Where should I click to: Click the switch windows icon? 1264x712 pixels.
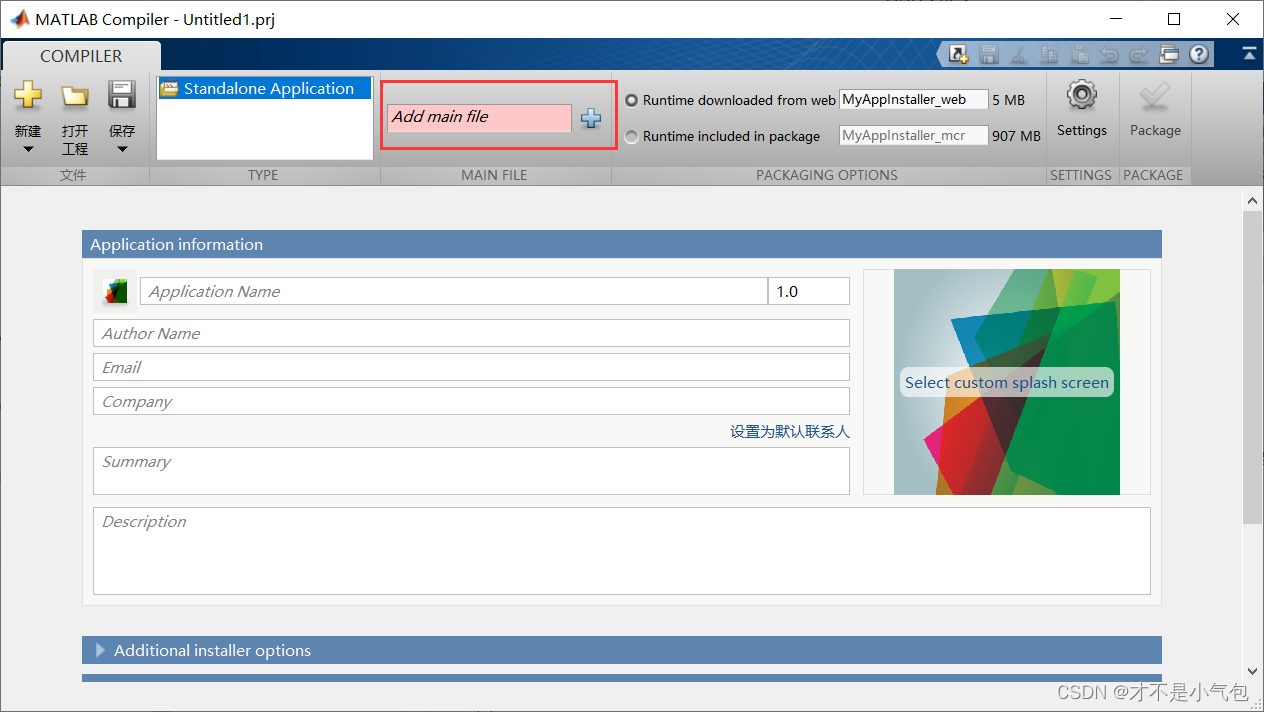point(1169,55)
